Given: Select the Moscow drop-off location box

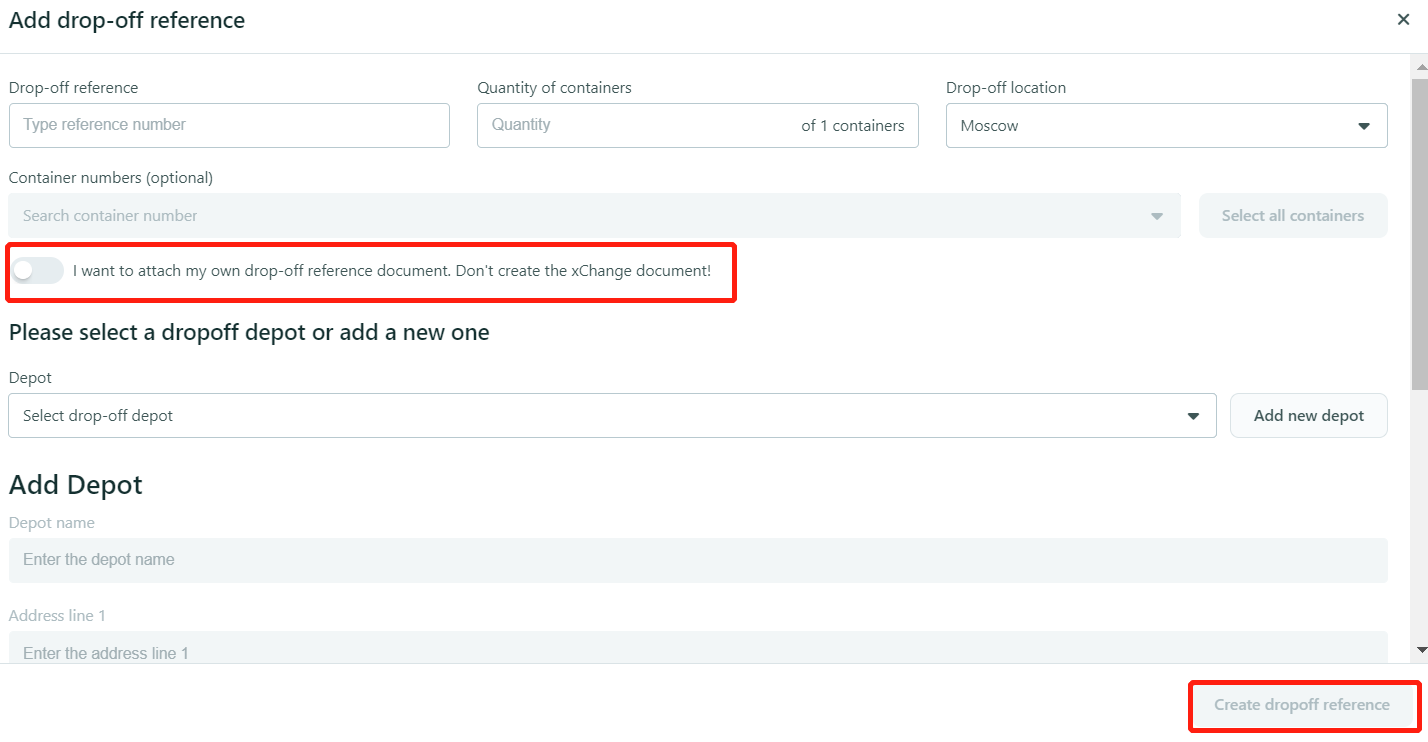Looking at the screenshot, I should pos(1150,126).
